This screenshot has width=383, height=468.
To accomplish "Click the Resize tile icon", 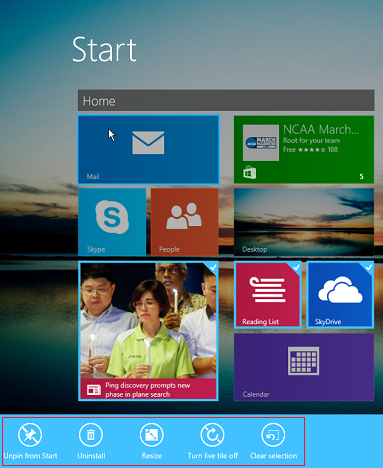I will pyautogui.click(x=152, y=435).
